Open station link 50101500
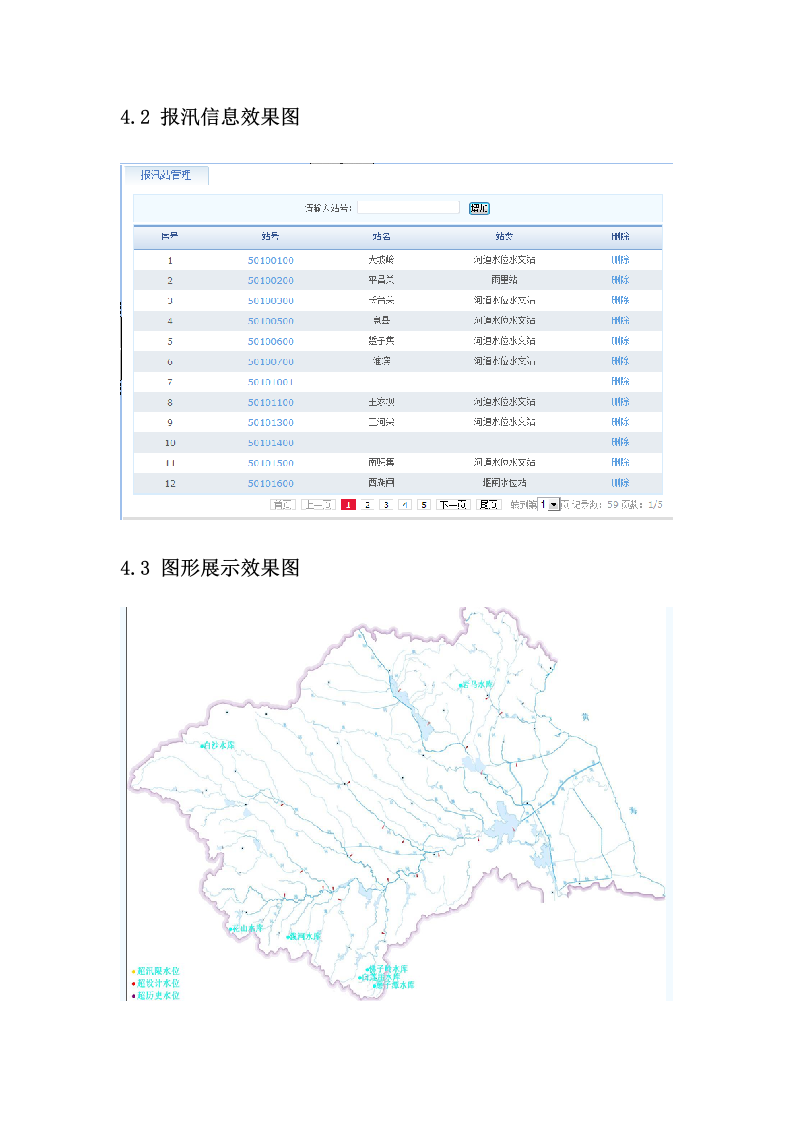The width and height of the screenshot is (793, 1122). point(271,463)
